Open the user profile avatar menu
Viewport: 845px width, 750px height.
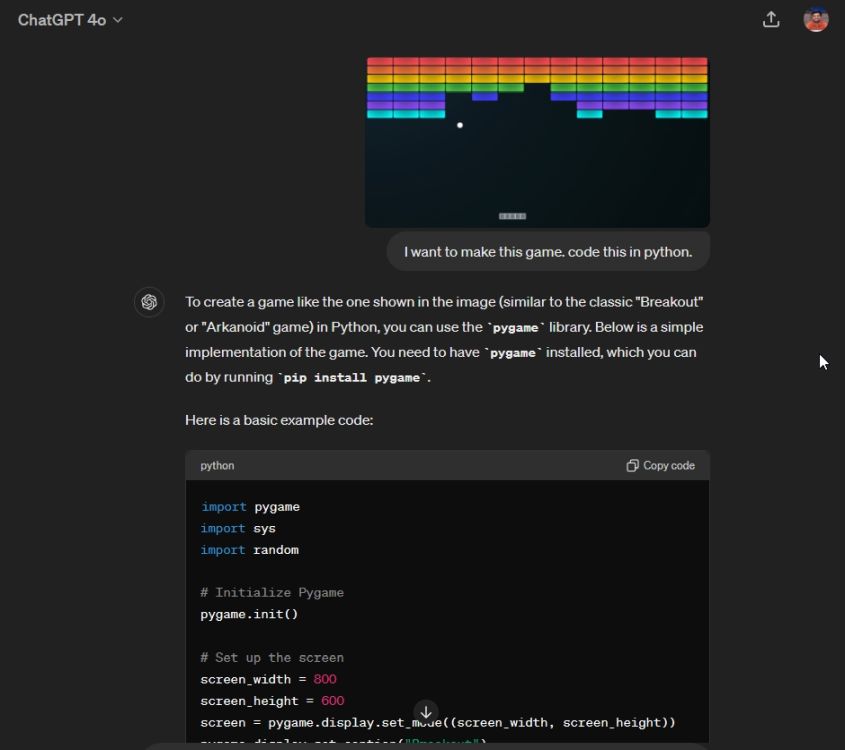[816, 20]
